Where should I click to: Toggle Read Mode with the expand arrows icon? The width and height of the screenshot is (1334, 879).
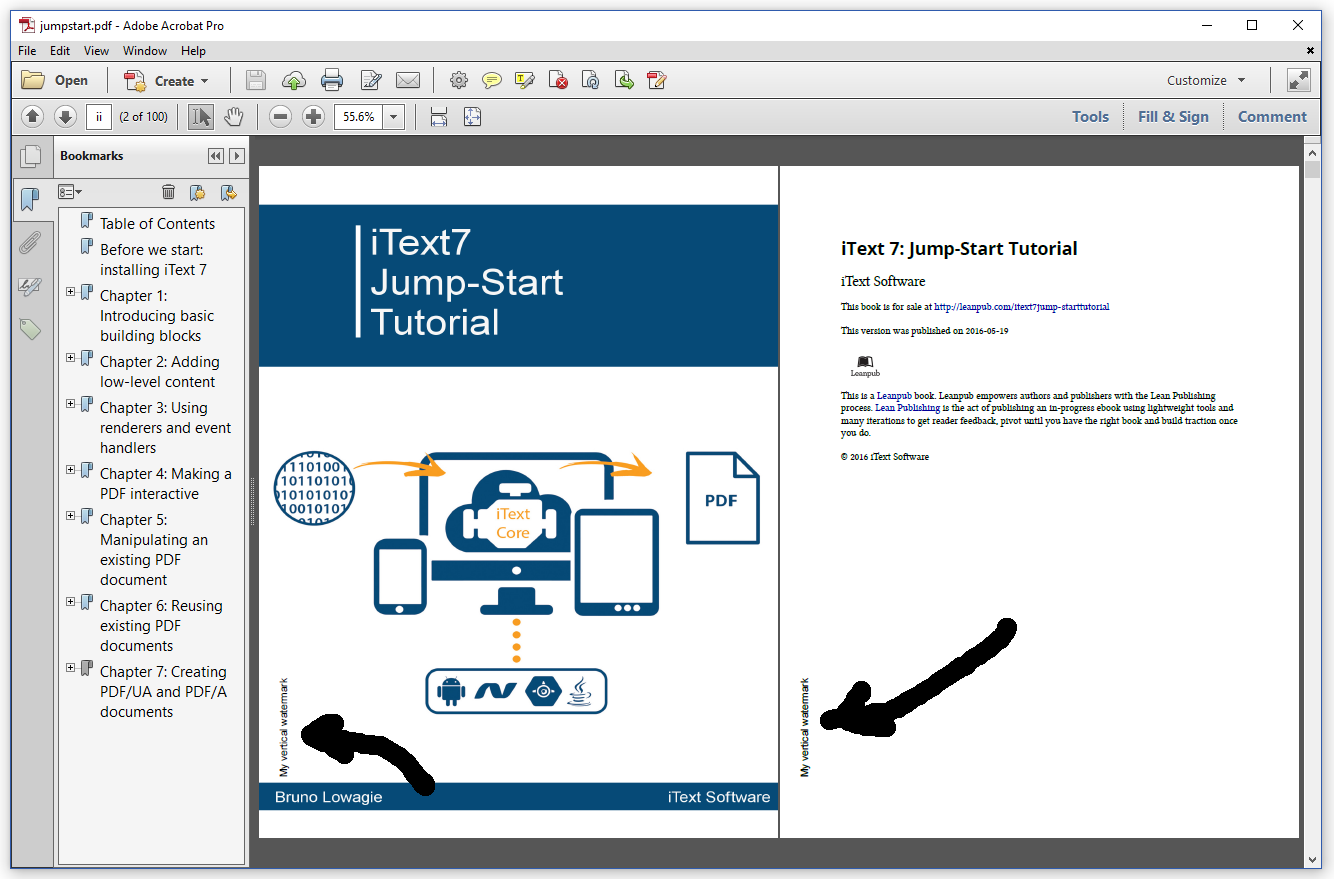(1298, 81)
